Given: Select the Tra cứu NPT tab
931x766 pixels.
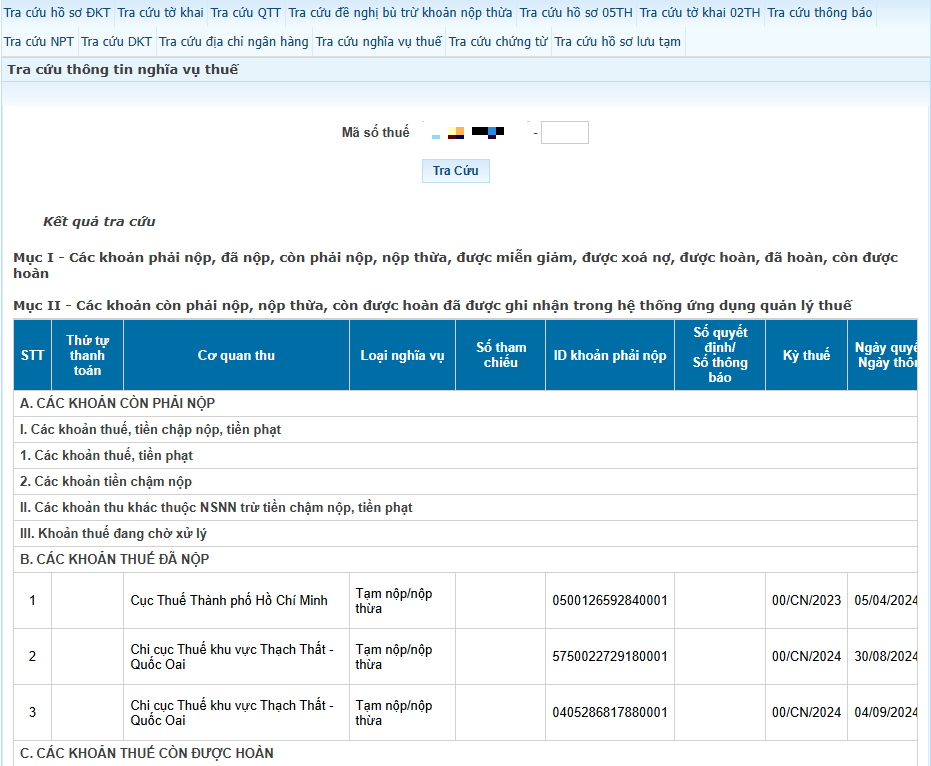Looking at the screenshot, I should coord(39,42).
